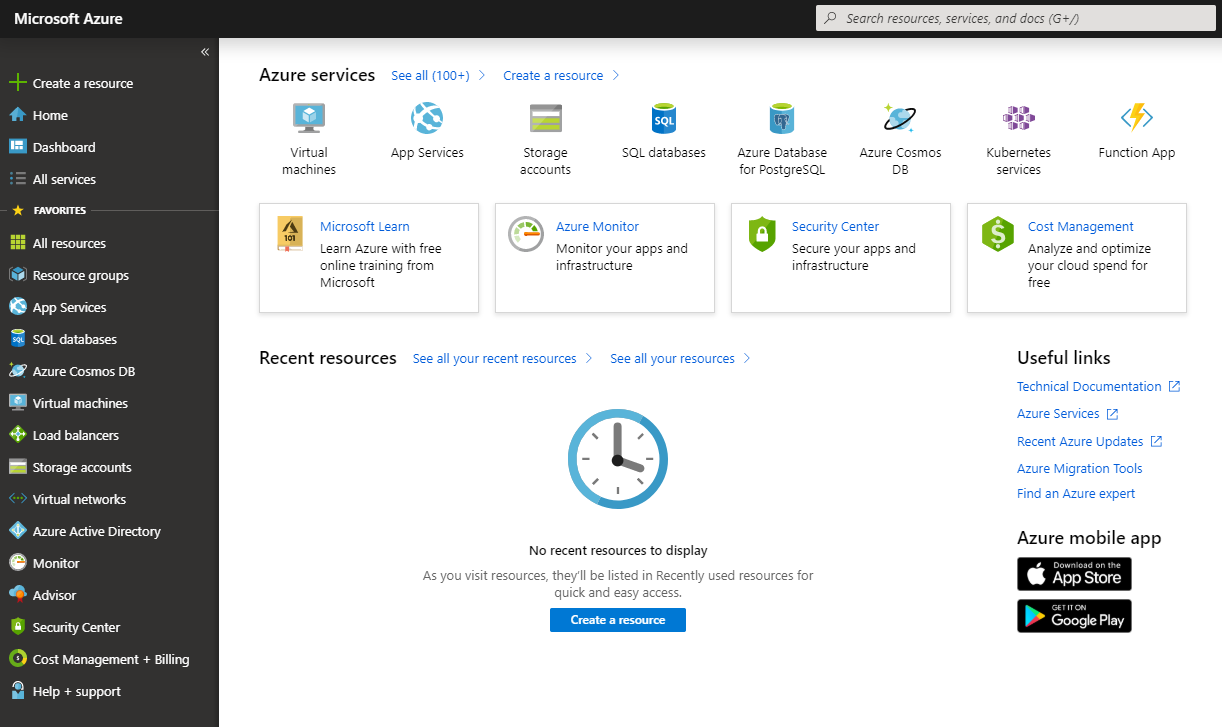Click the Security Center shield card icon
The height and width of the screenshot is (727, 1222).
pyautogui.click(x=762, y=234)
